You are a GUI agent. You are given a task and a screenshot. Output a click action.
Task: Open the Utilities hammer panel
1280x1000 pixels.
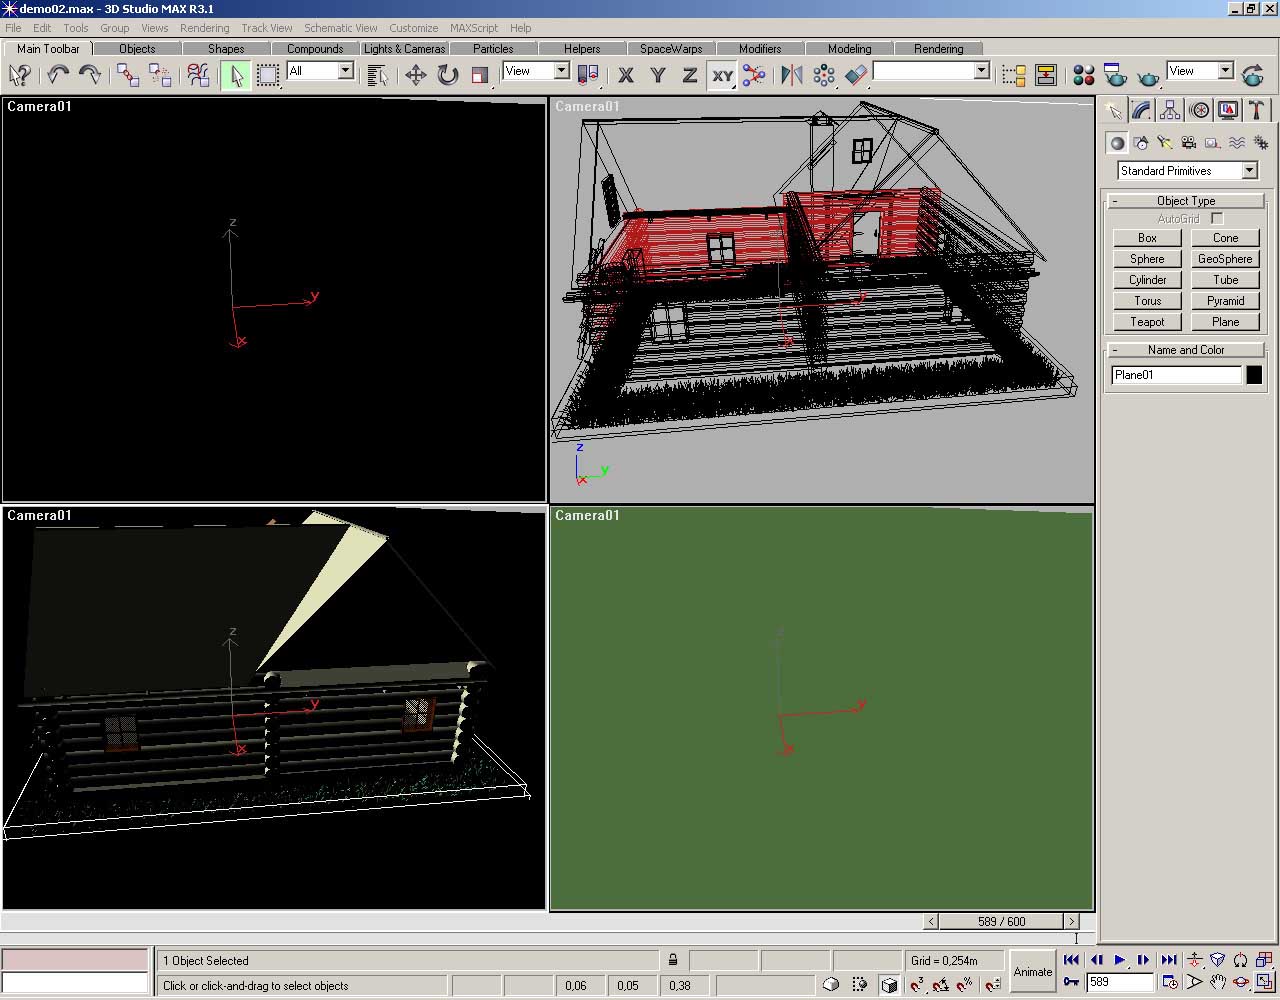(1257, 110)
